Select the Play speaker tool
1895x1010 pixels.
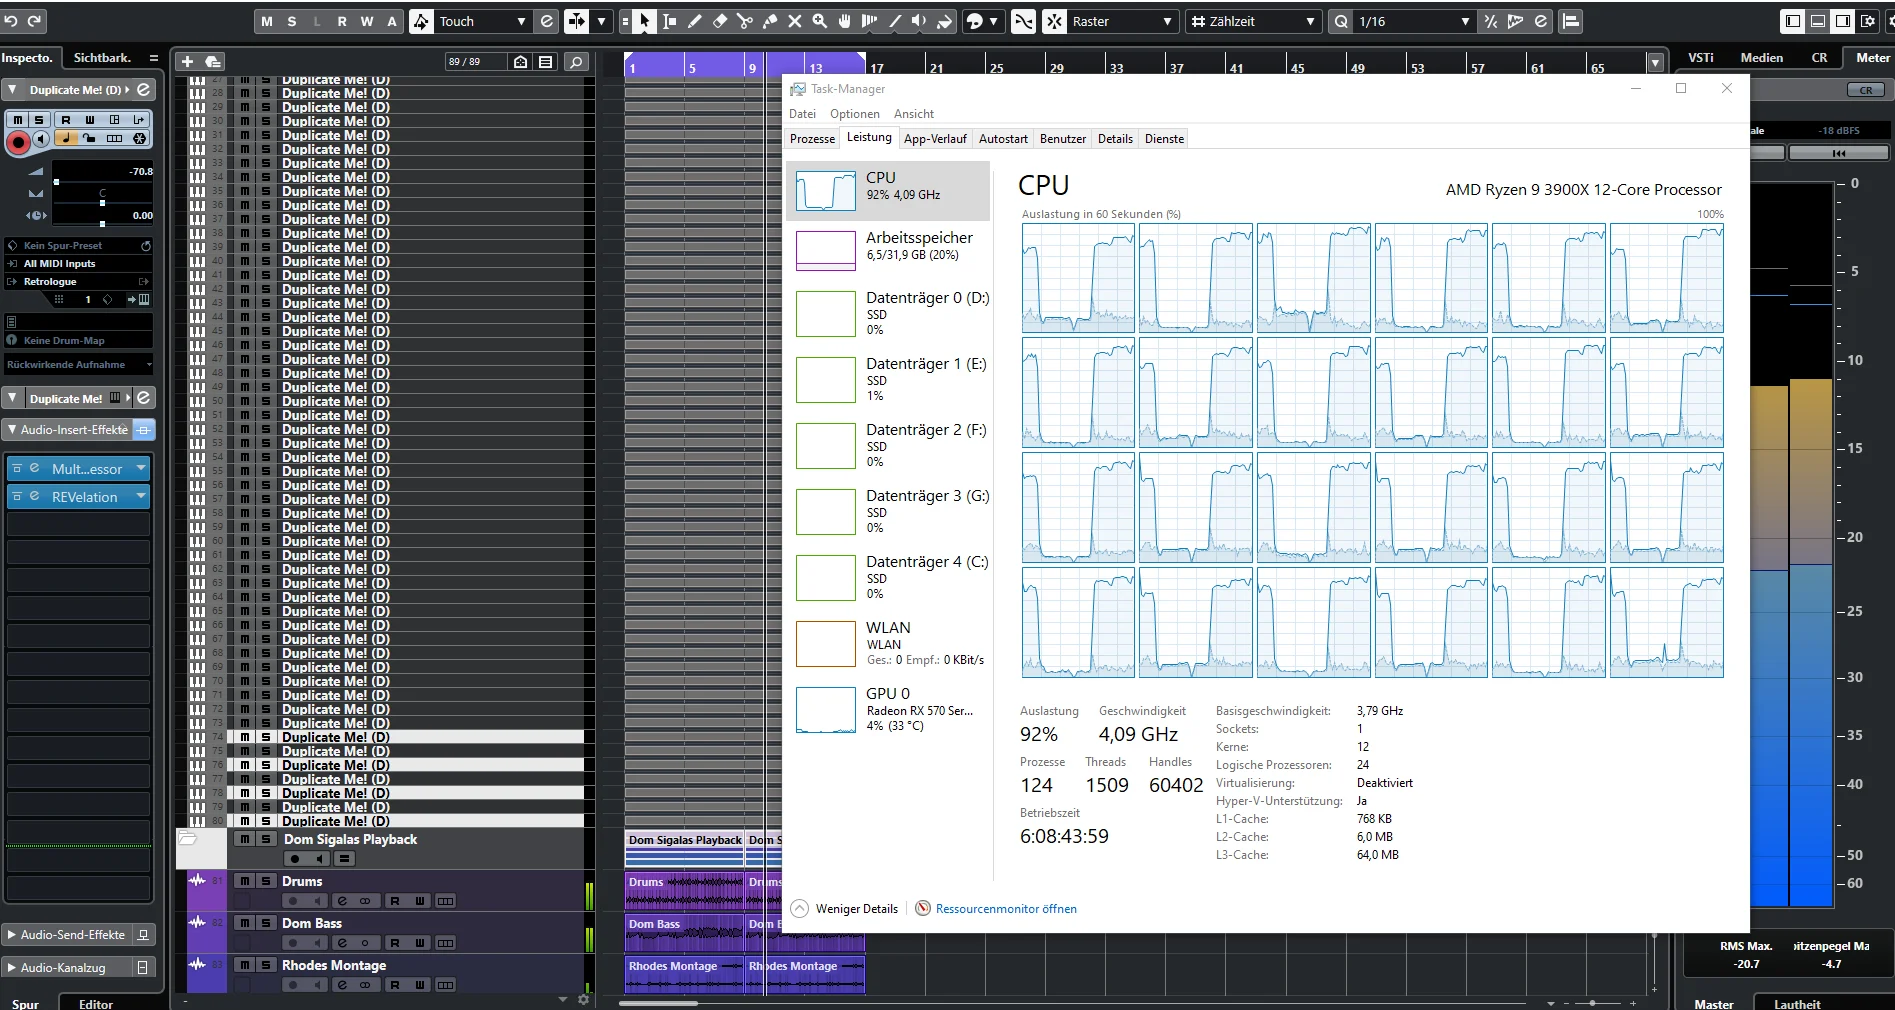(x=919, y=21)
